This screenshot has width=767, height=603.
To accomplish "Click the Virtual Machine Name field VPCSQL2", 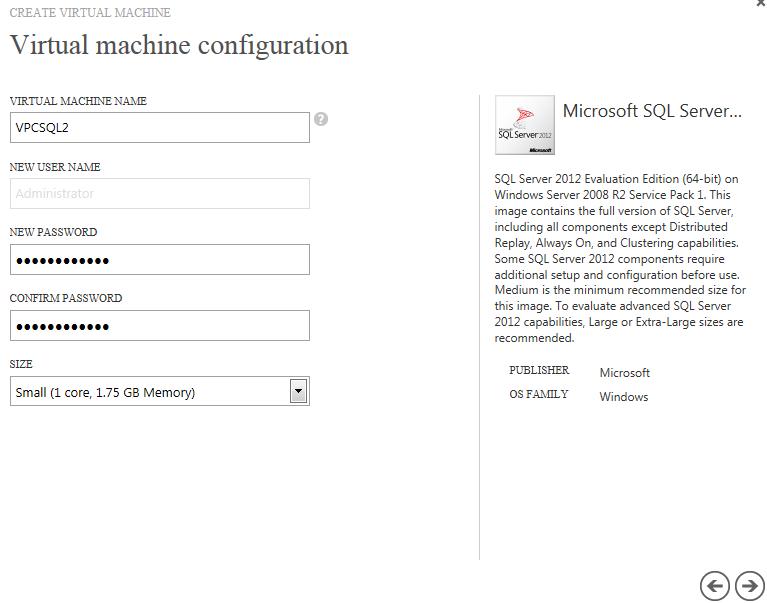I will click(160, 128).
